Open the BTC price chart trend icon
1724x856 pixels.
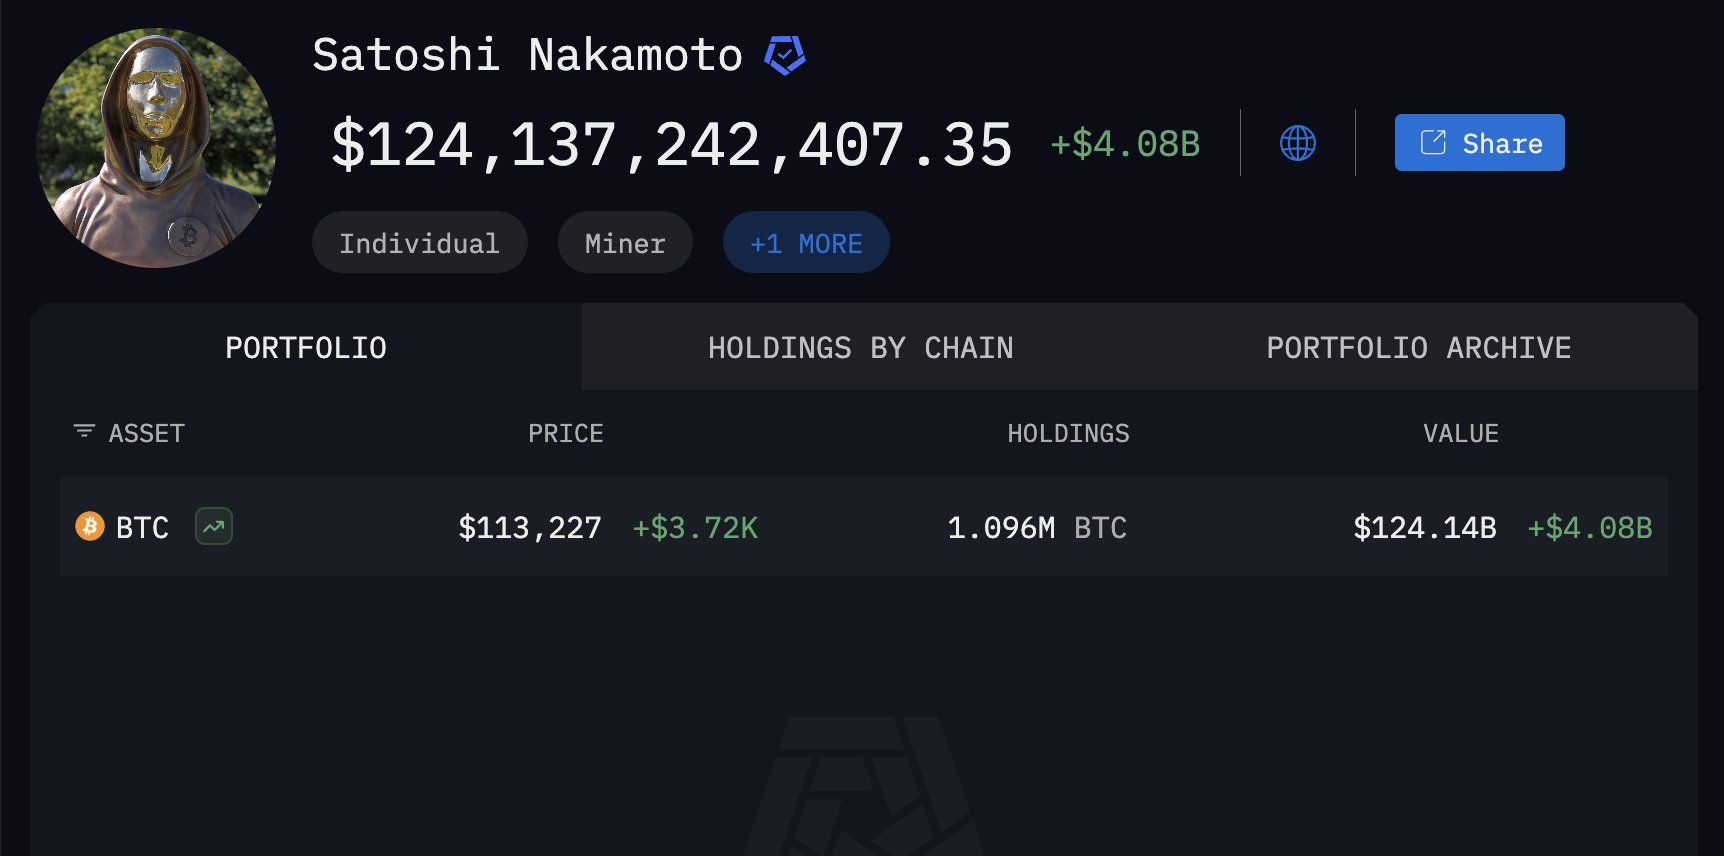(x=214, y=527)
